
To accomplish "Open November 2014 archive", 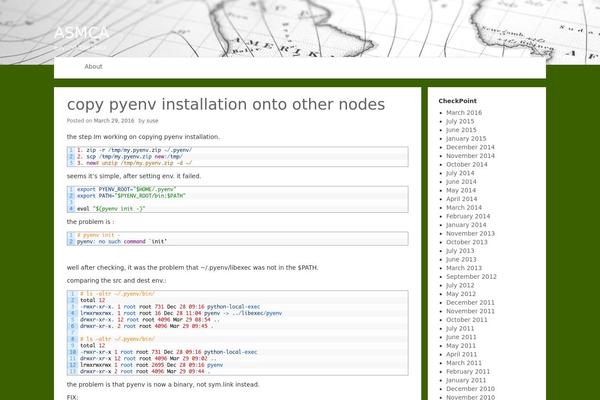I will (470, 156).
